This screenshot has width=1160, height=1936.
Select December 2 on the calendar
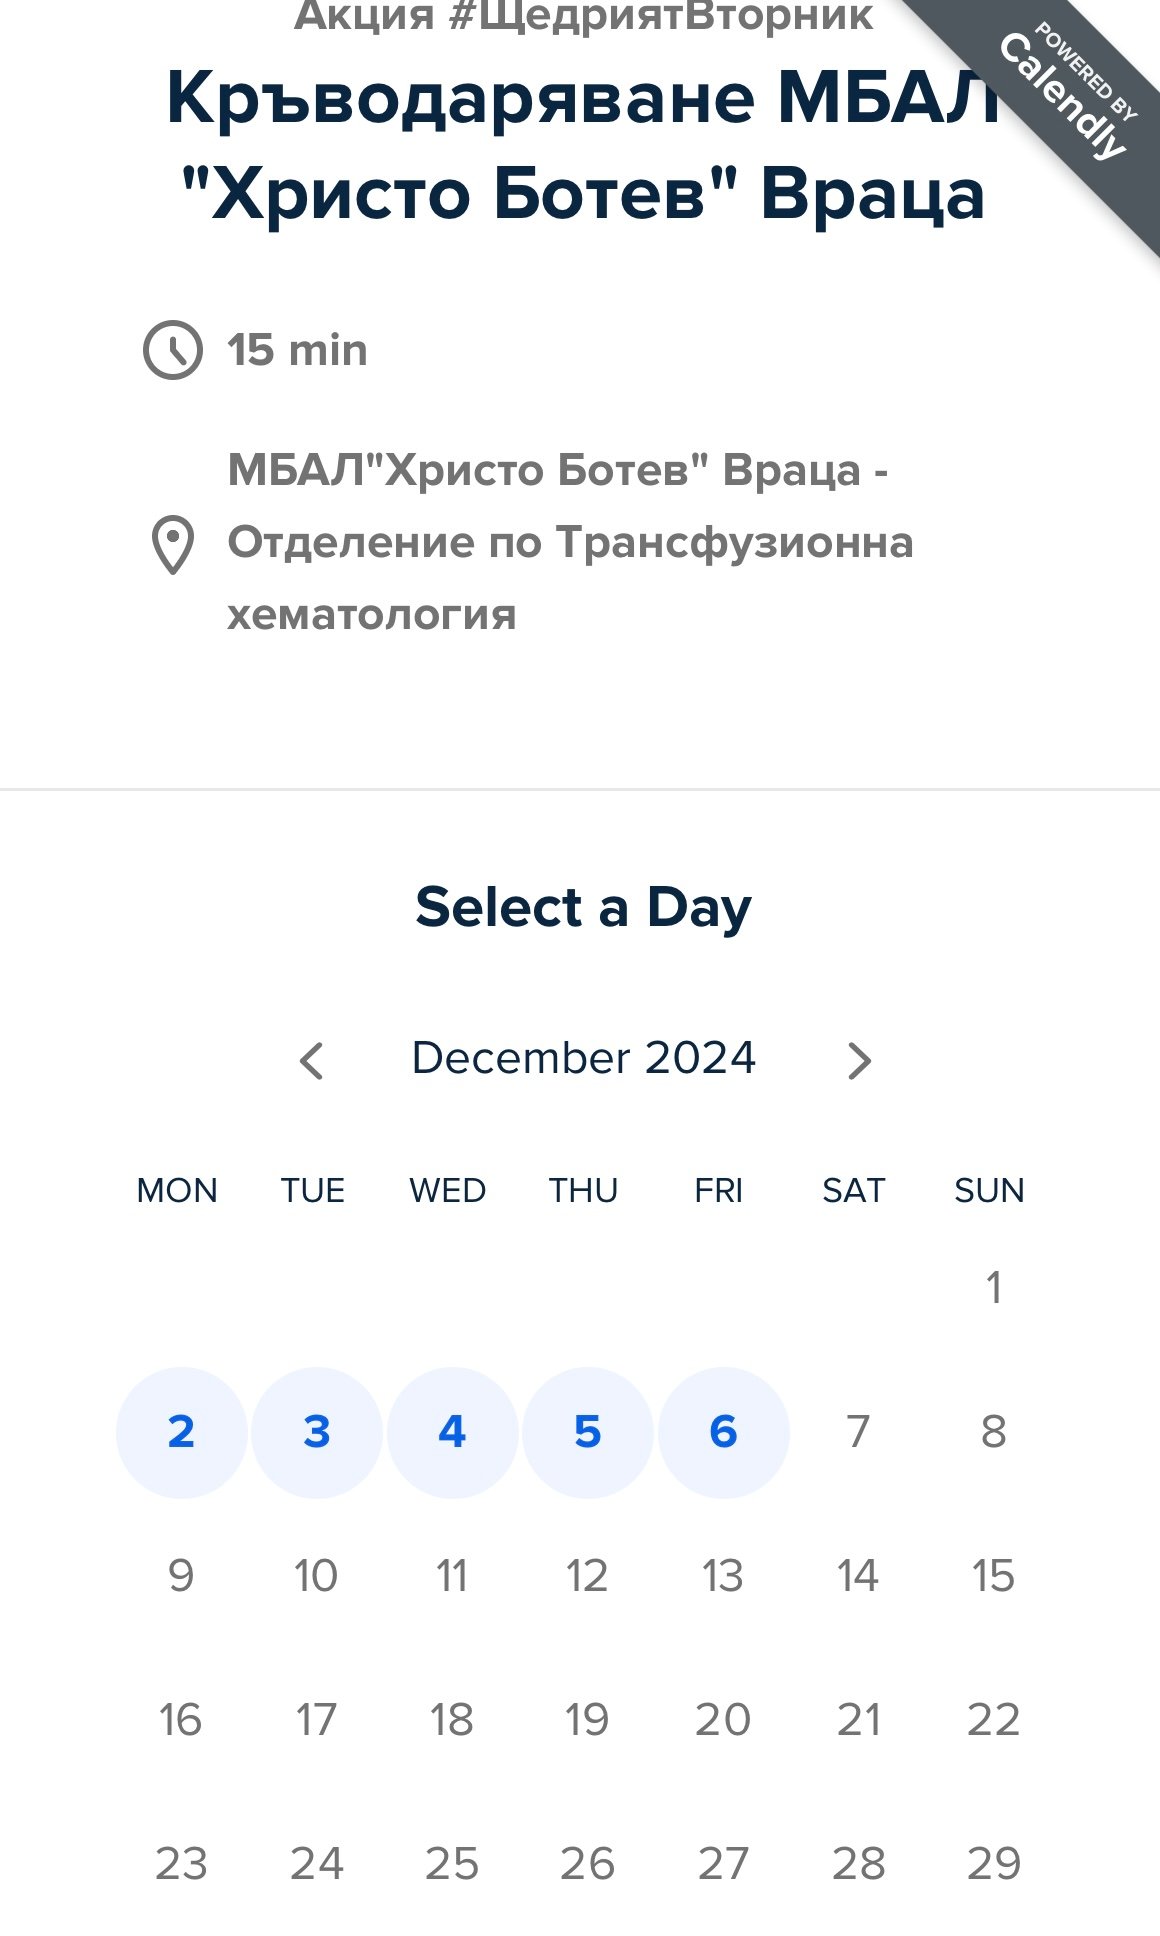[x=181, y=1432]
